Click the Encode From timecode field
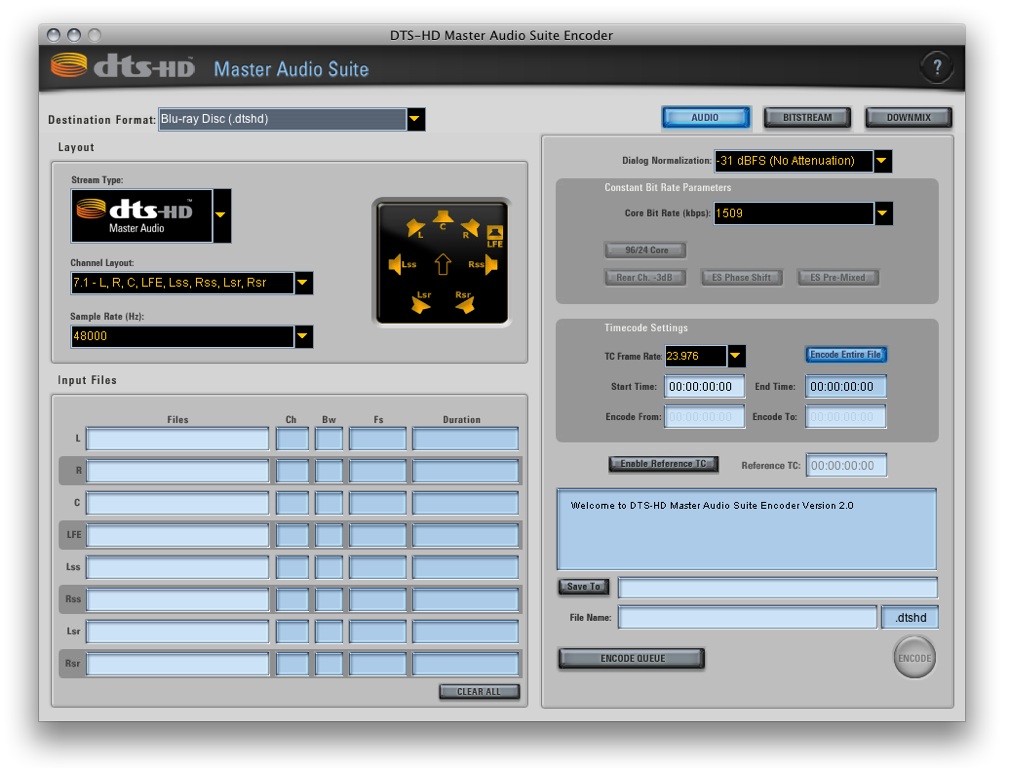 704,417
